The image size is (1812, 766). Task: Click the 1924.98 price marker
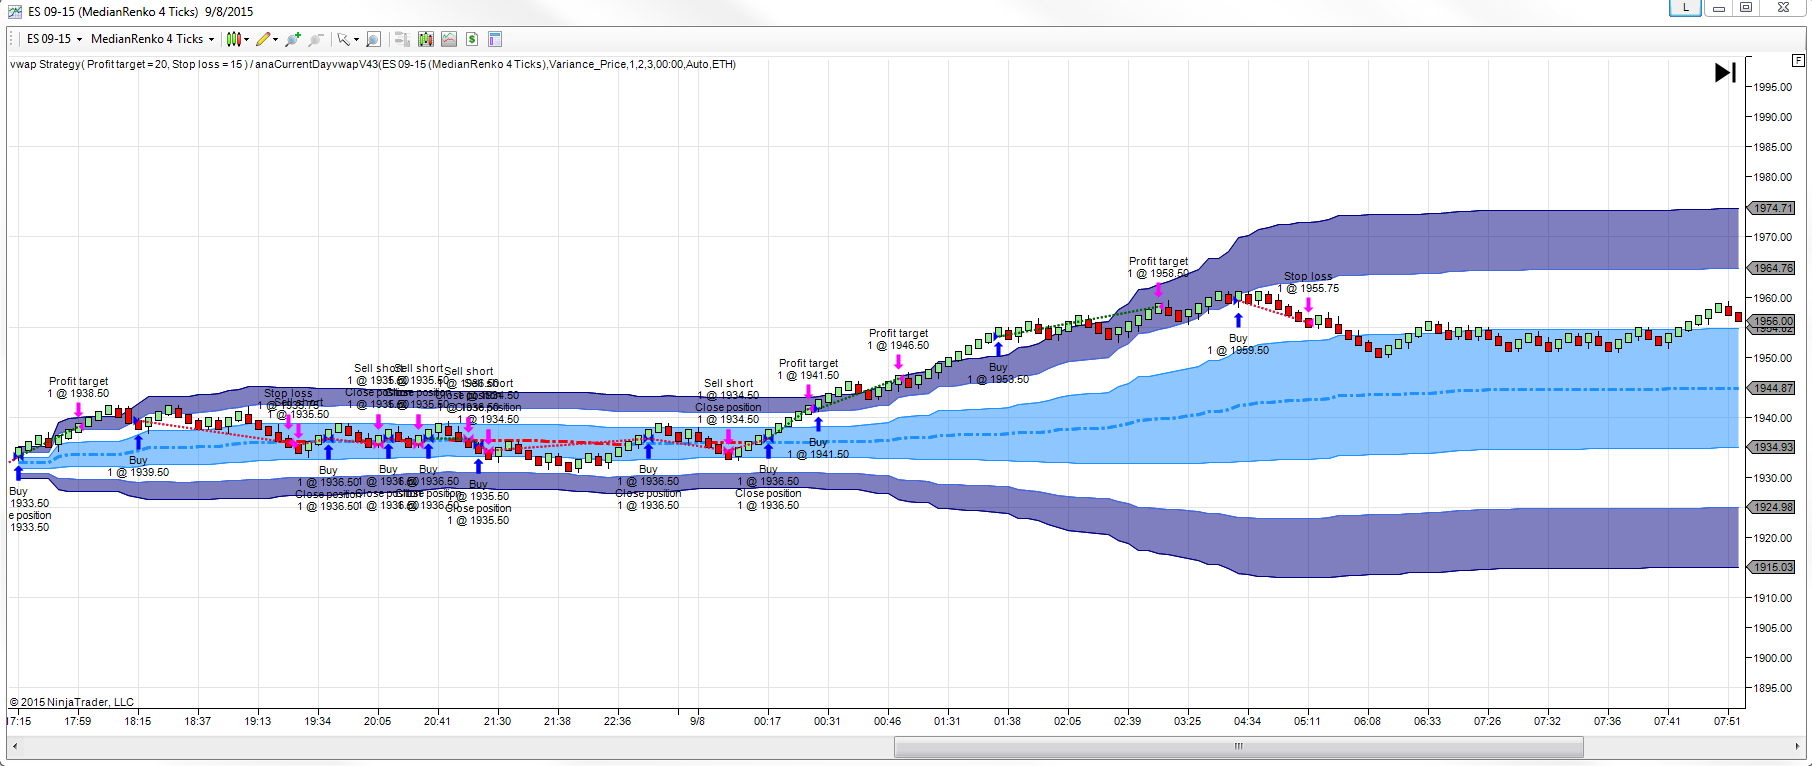click(1772, 507)
